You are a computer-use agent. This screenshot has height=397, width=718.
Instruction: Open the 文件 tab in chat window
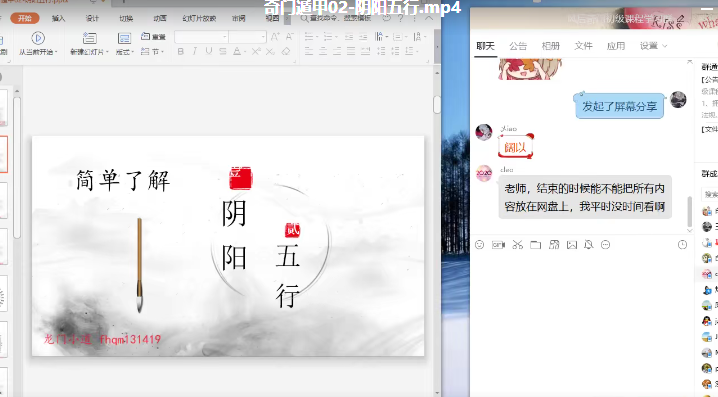click(x=583, y=46)
